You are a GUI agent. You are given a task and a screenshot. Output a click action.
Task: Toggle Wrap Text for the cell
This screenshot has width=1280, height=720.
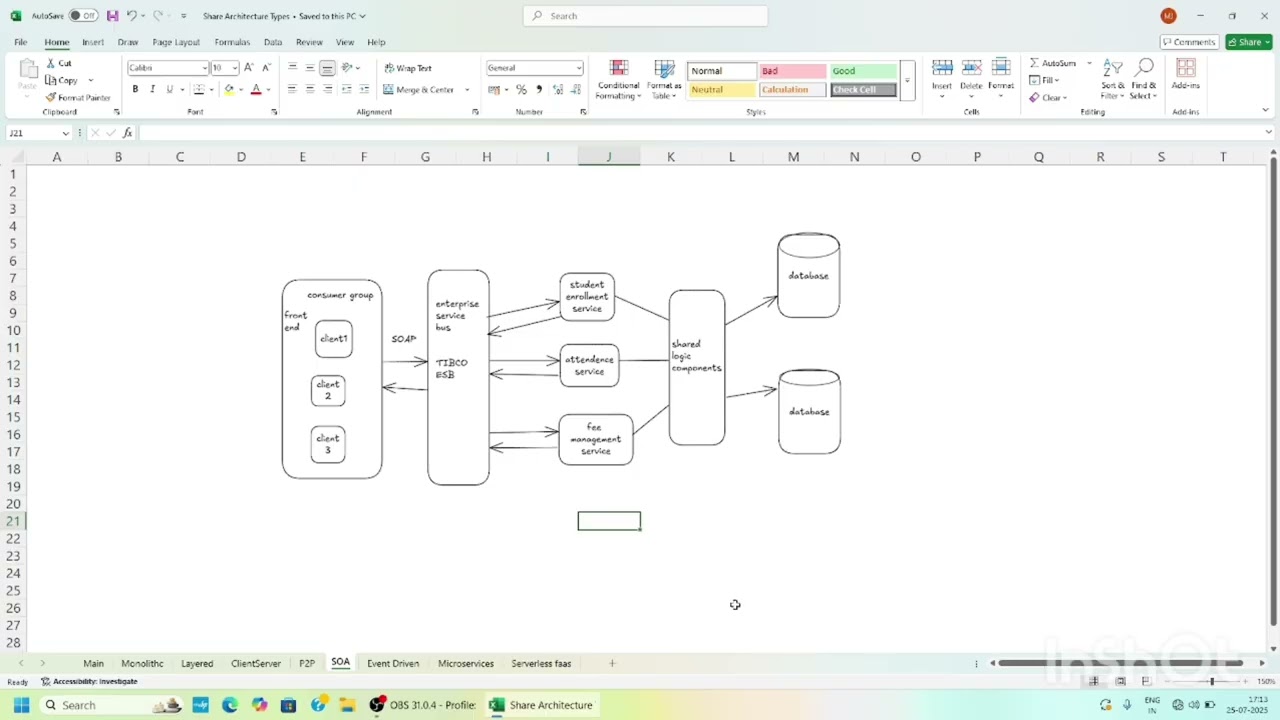point(408,68)
